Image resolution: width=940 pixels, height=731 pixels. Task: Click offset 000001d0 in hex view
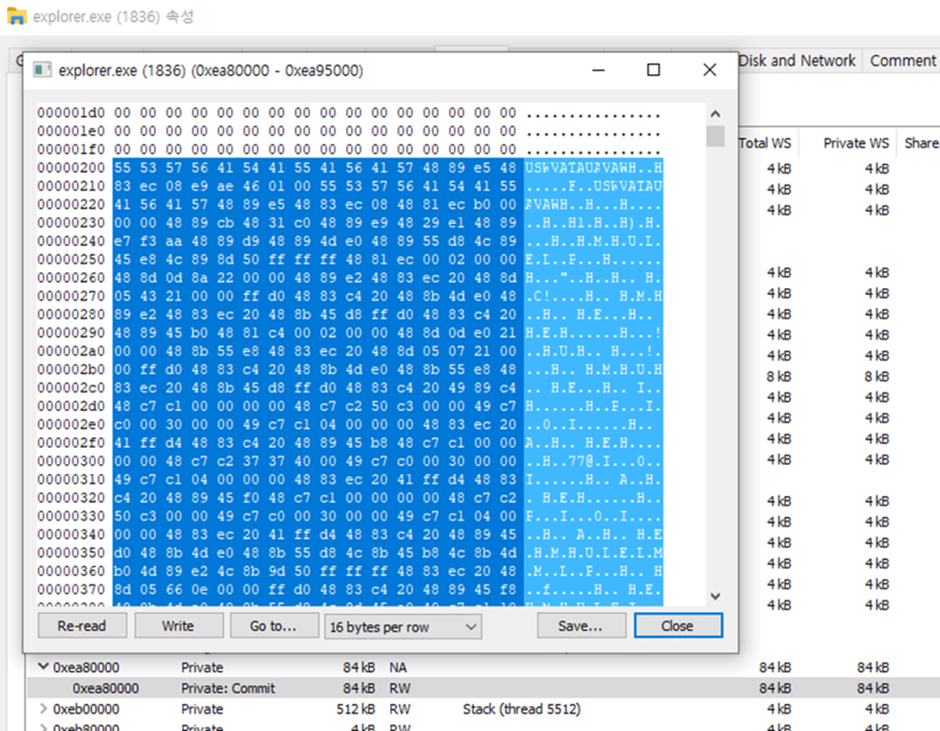71,113
